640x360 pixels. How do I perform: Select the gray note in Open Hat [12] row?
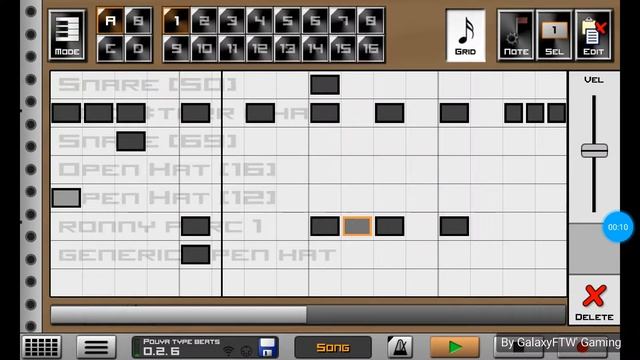(x=66, y=198)
